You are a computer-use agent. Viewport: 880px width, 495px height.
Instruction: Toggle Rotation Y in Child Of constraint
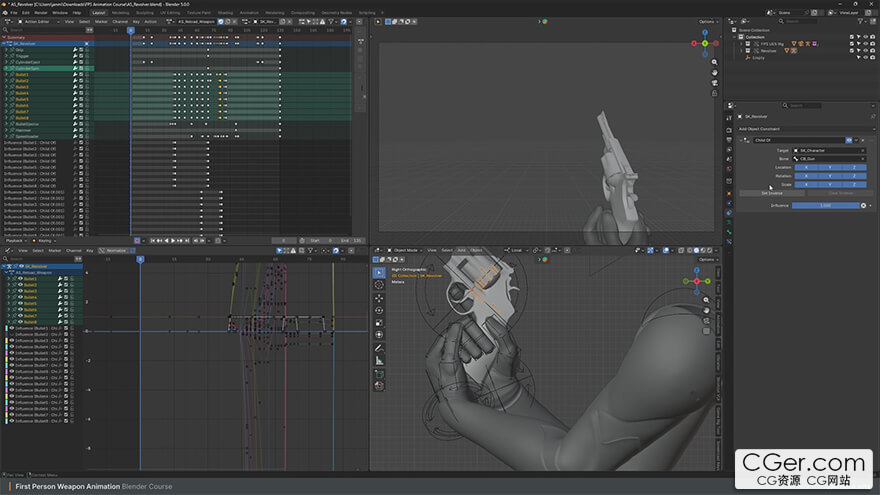pyautogui.click(x=830, y=176)
